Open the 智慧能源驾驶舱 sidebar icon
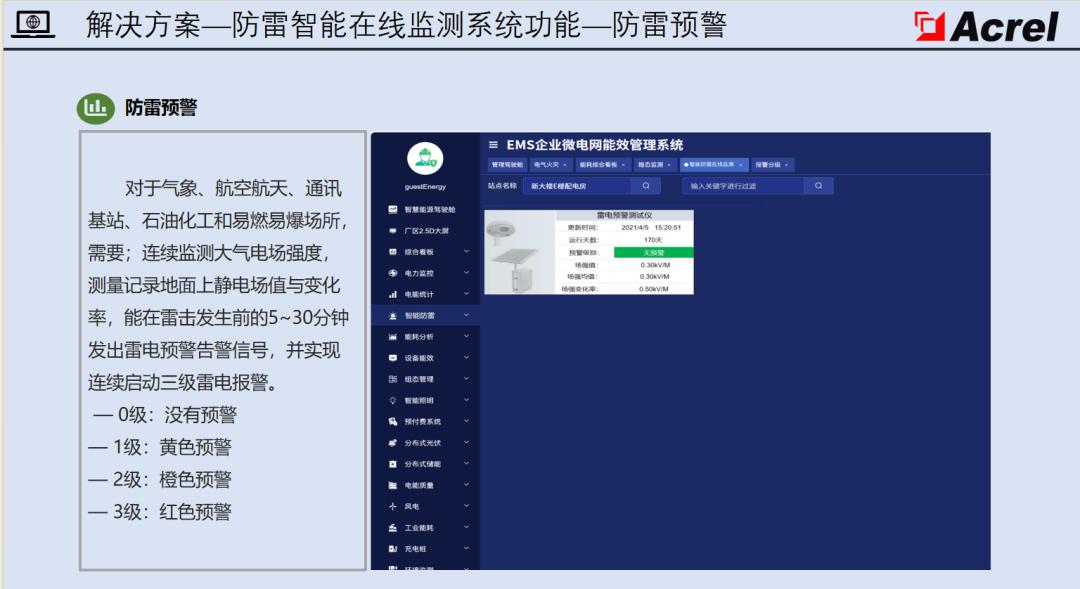The image size is (1080, 589). click(x=393, y=209)
